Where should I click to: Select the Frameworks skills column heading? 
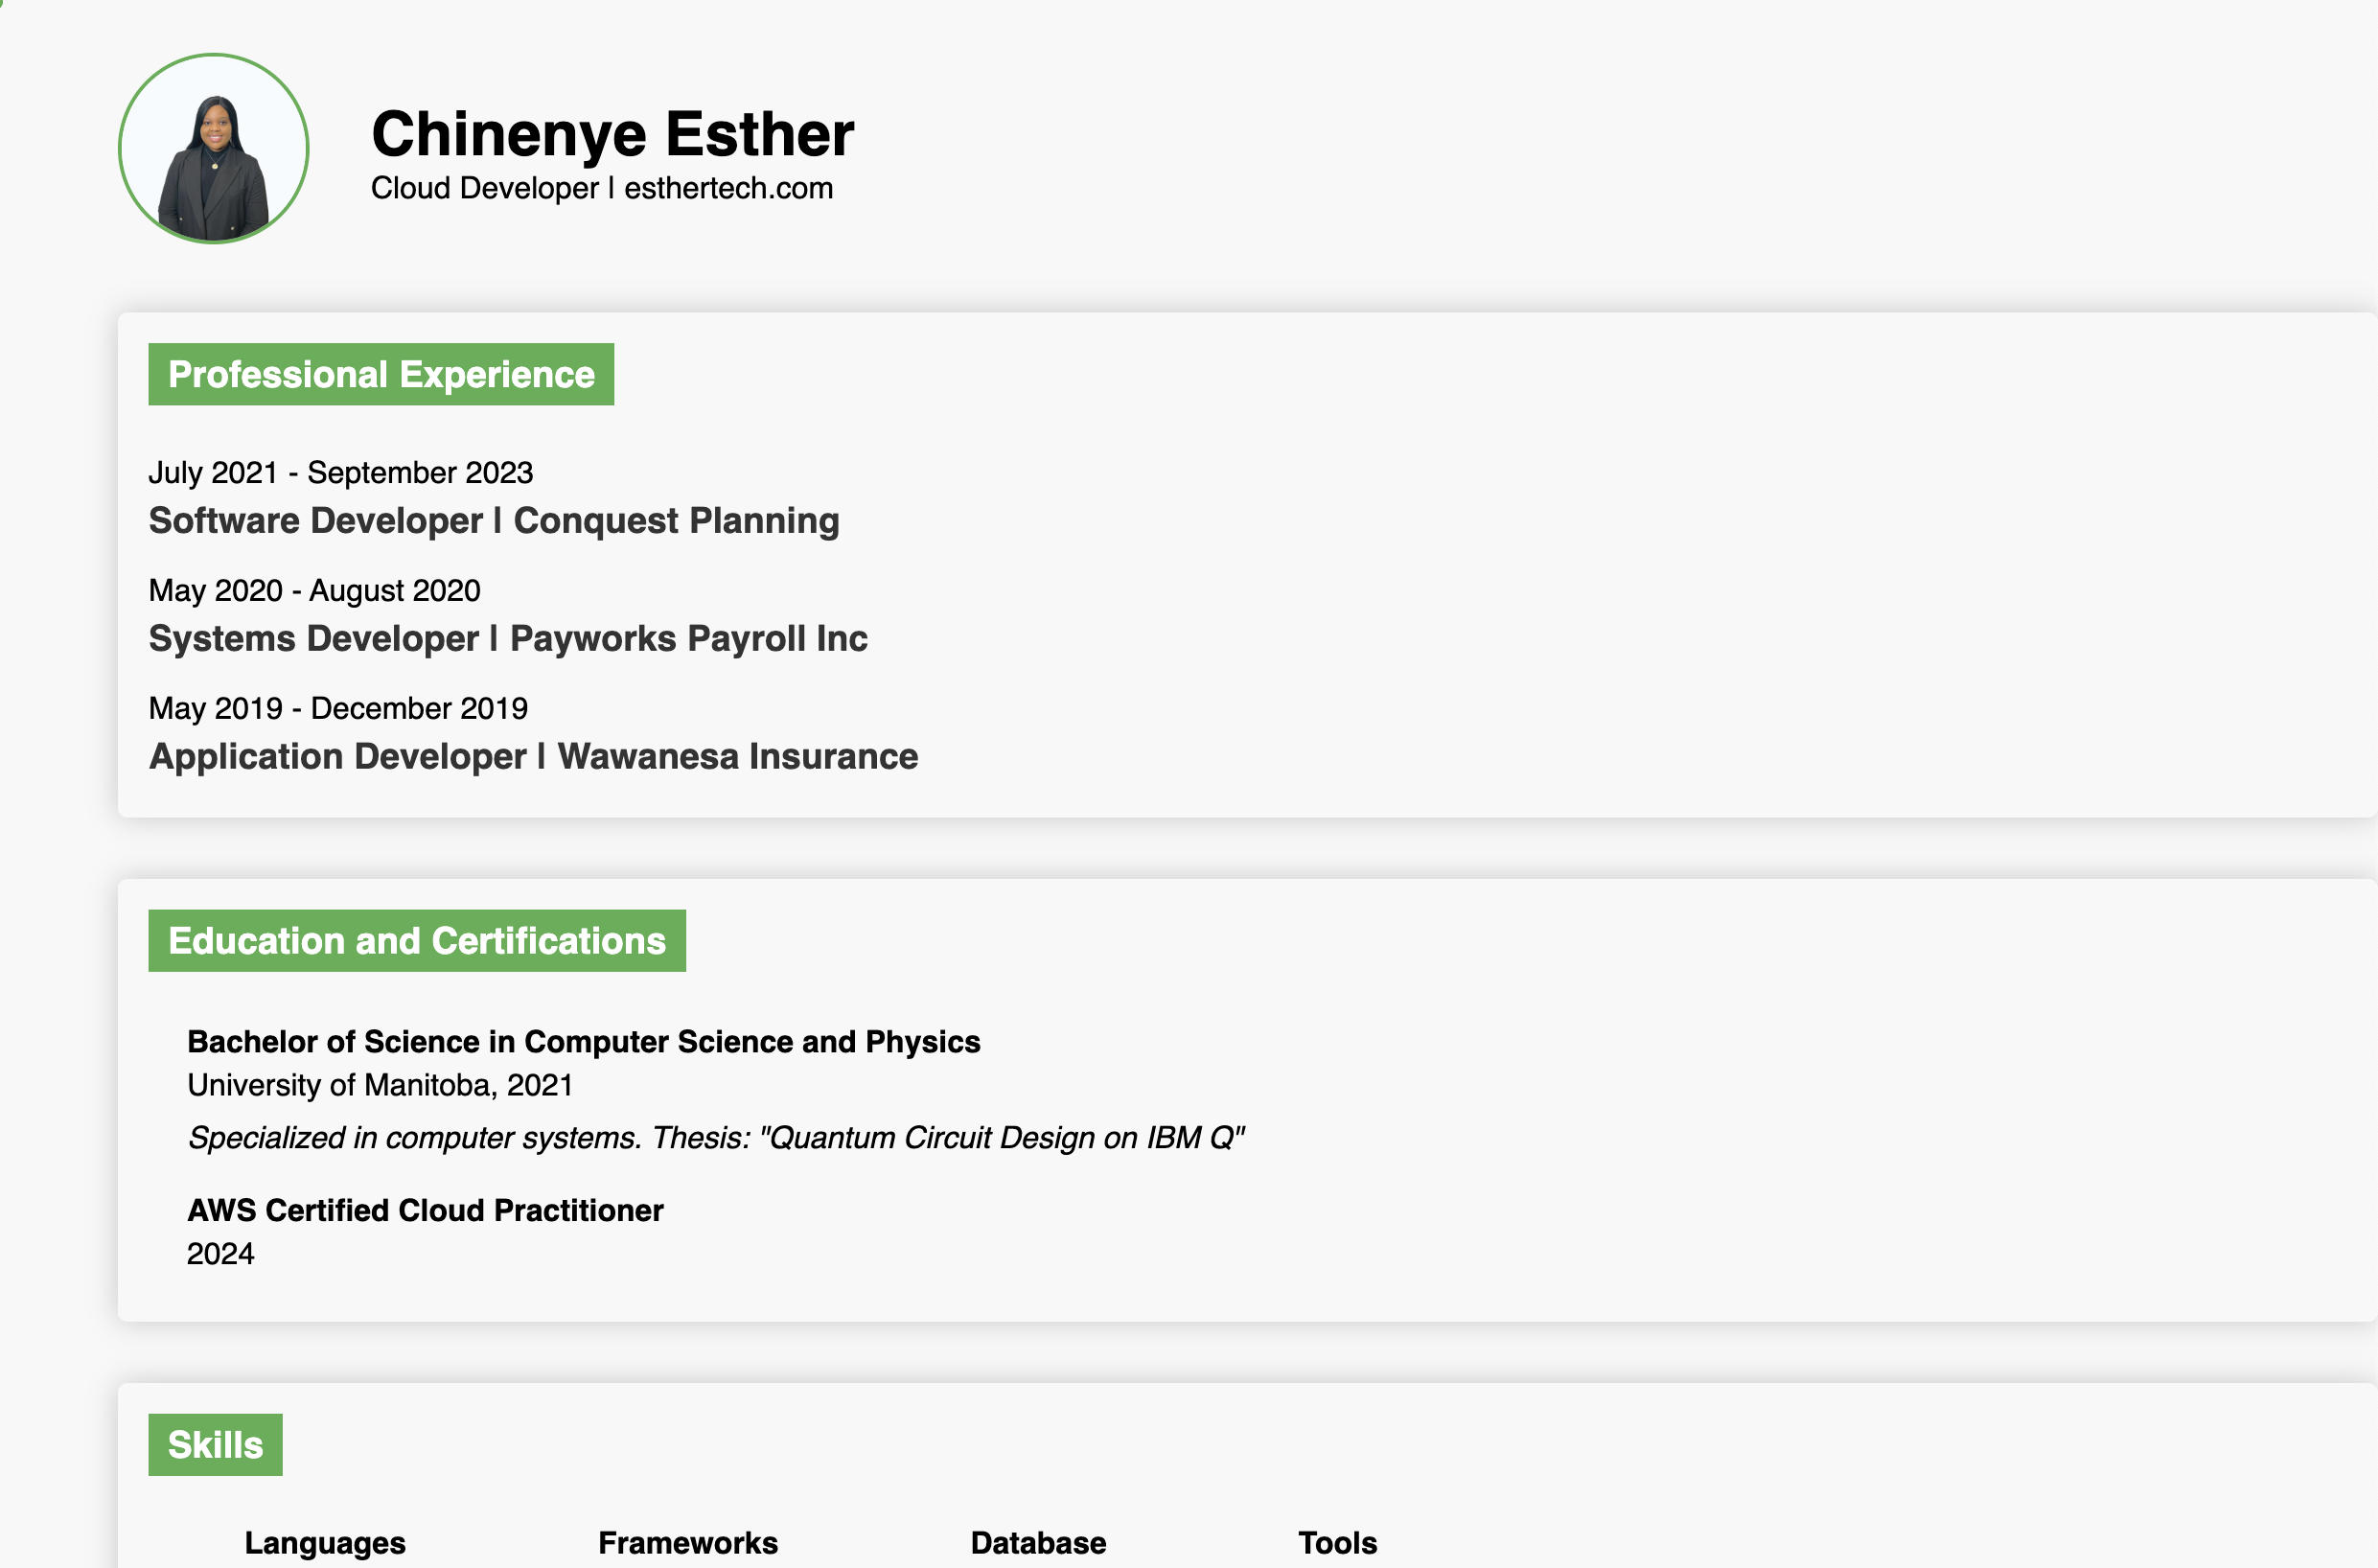[x=688, y=1542]
